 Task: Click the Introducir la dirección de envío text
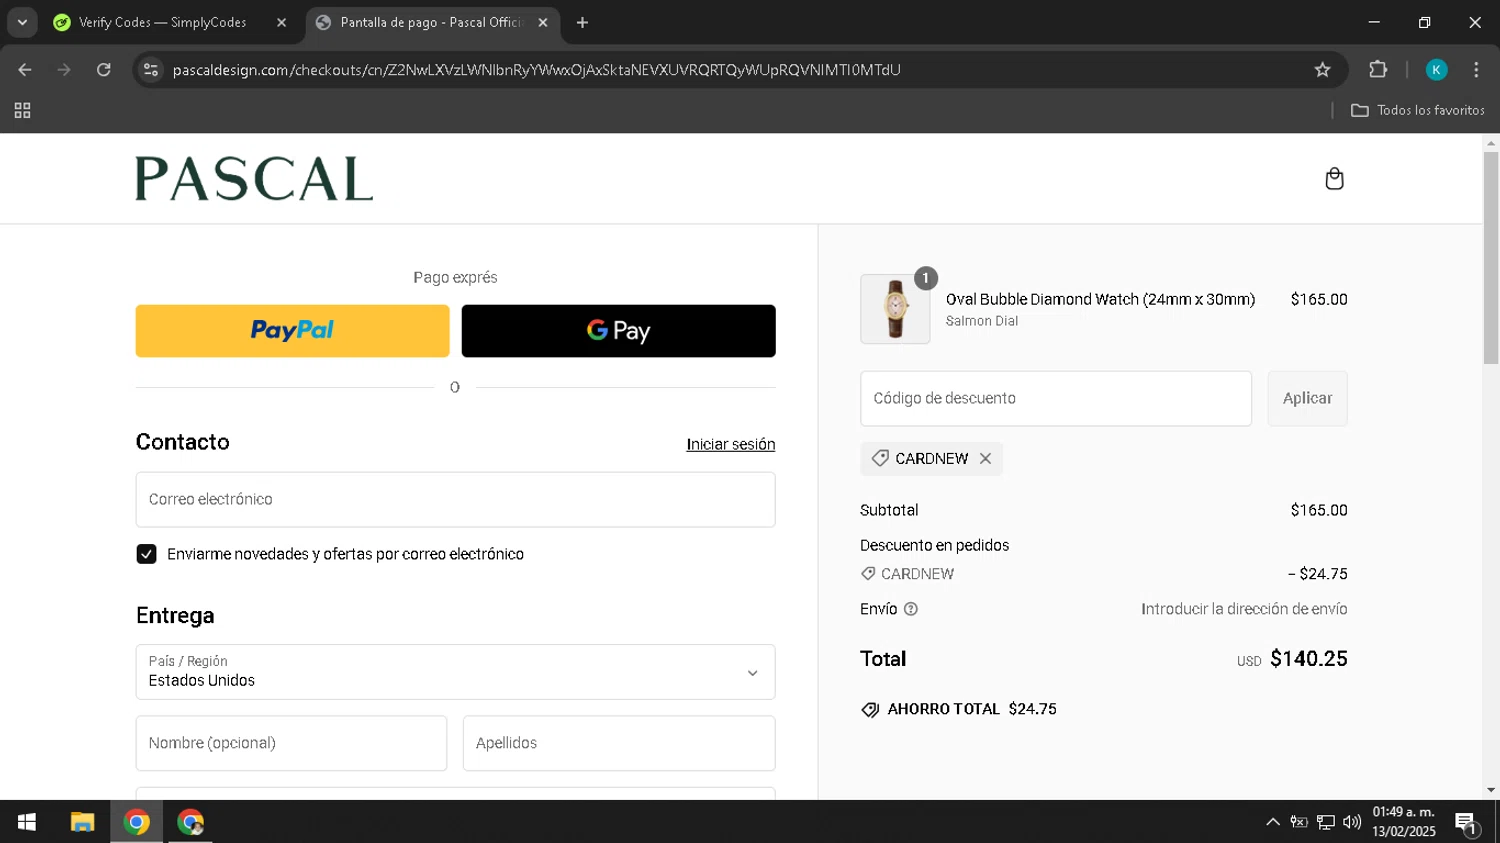pos(1244,609)
